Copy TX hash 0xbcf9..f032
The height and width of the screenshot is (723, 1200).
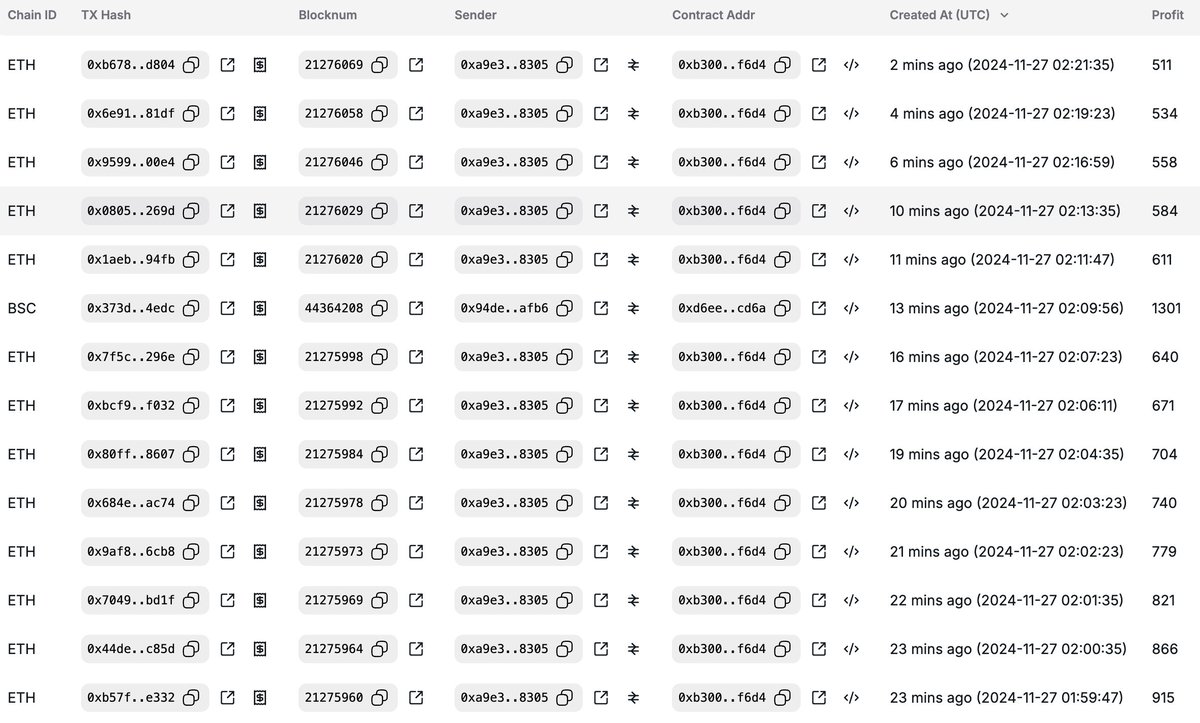[191, 406]
